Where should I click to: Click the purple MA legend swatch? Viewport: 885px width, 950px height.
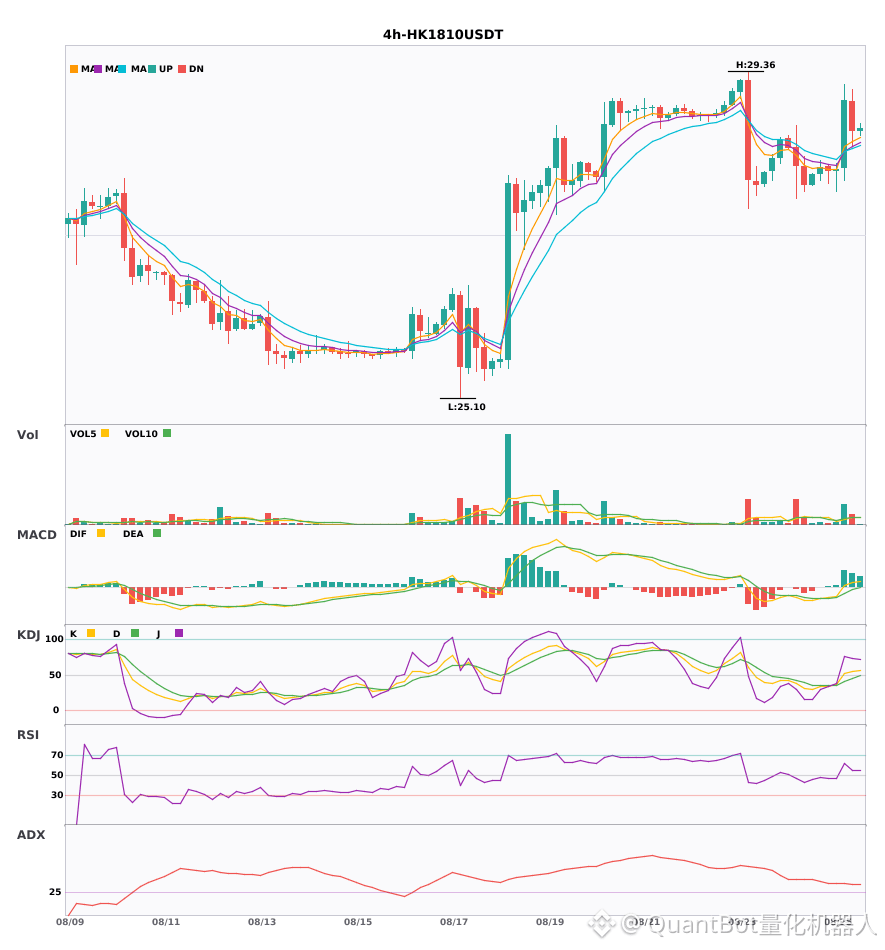pyautogui.click(x=98, y=69)
